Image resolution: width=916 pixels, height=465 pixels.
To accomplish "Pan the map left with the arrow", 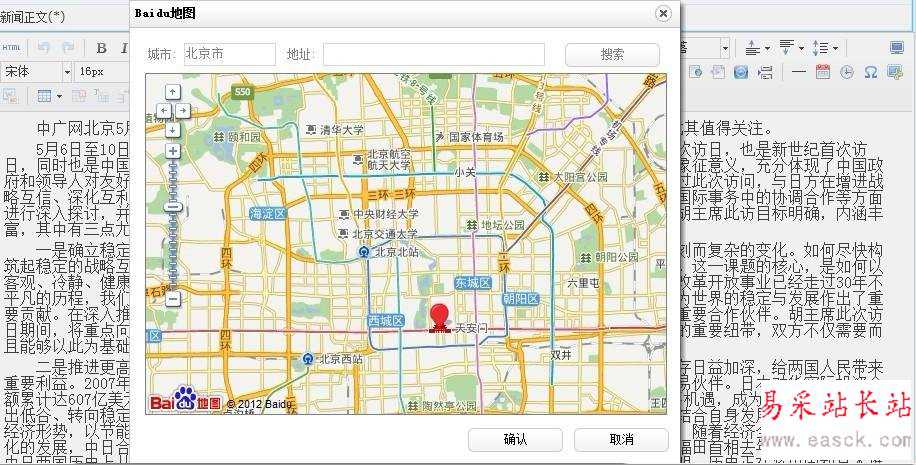I will click(165, 110).
